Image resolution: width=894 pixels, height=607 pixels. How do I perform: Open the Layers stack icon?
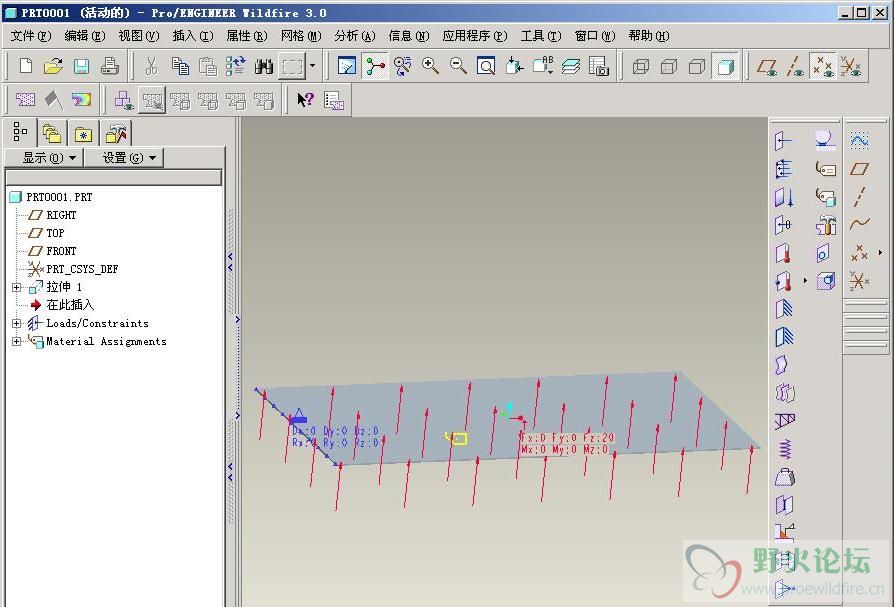point(571,66)
